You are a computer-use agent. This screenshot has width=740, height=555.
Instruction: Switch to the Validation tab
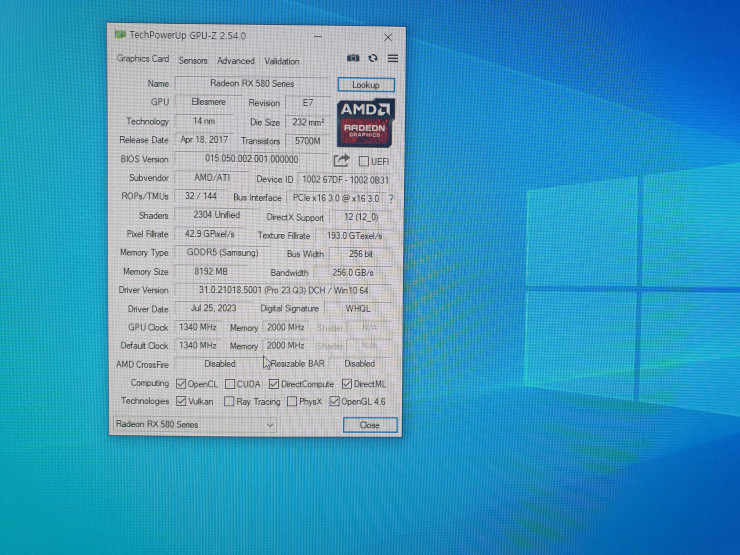[282, 61]
